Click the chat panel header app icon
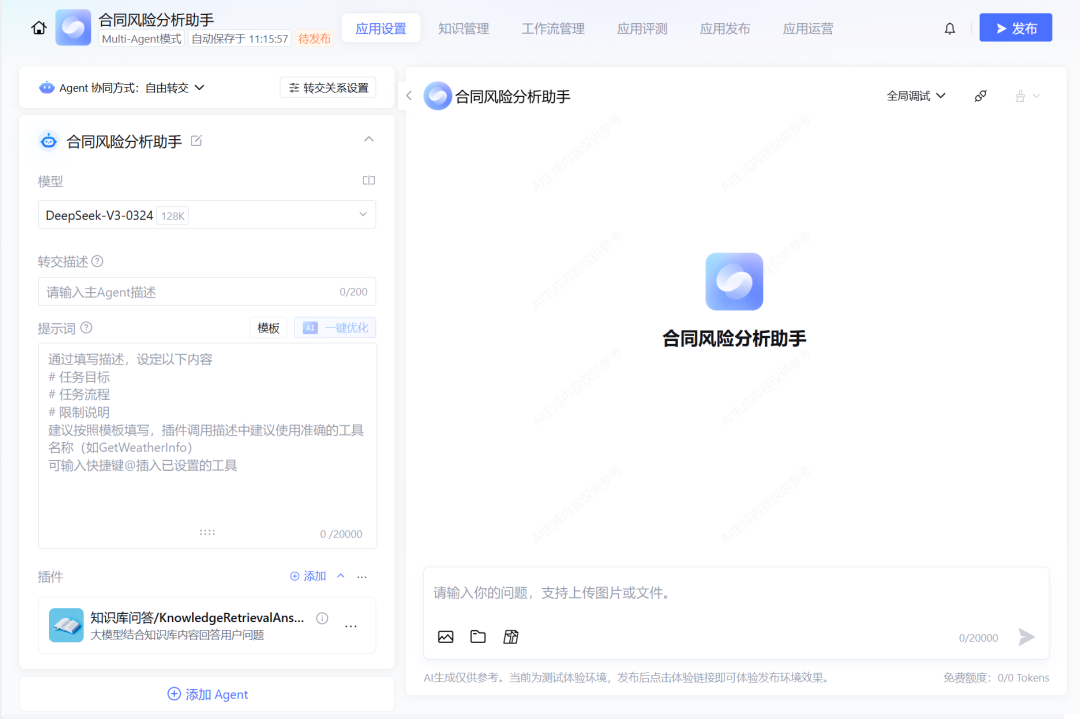The height and width of the screenshot is (719, 1080). (437, 96)
